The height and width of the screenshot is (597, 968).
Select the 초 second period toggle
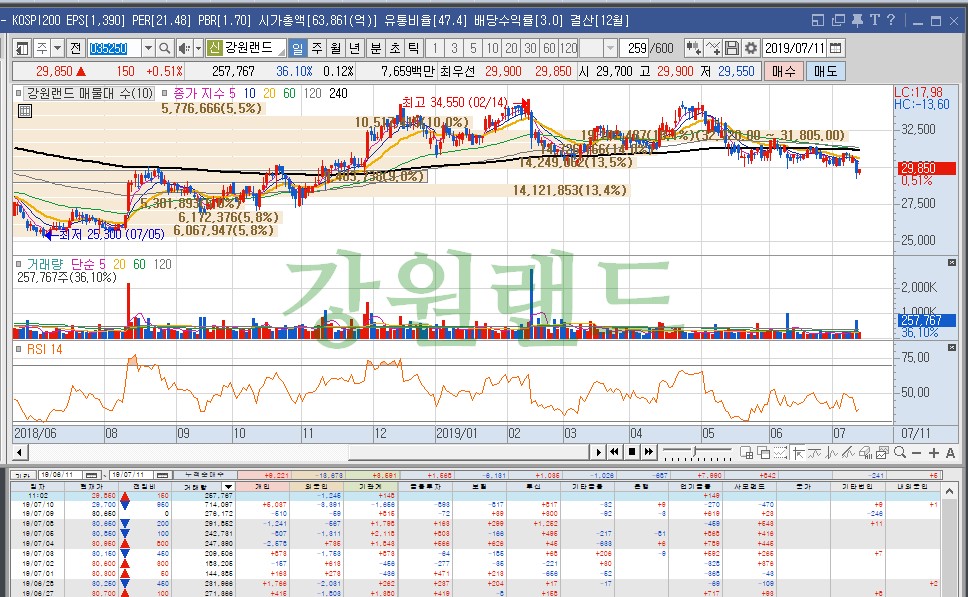(x=395, y=48)
